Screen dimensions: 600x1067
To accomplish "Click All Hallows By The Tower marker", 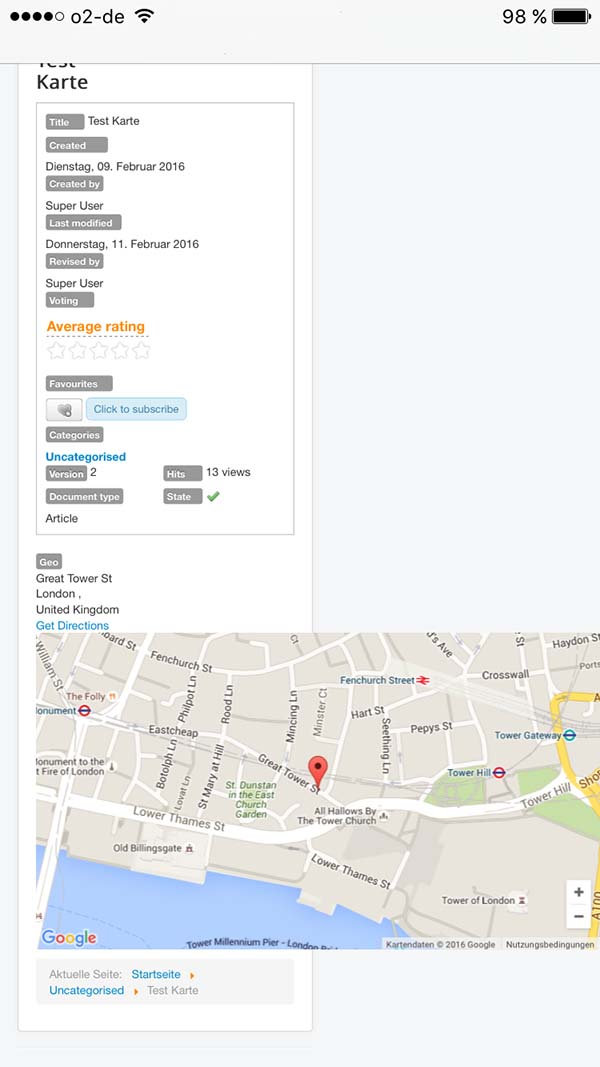I will click(384, 816).
